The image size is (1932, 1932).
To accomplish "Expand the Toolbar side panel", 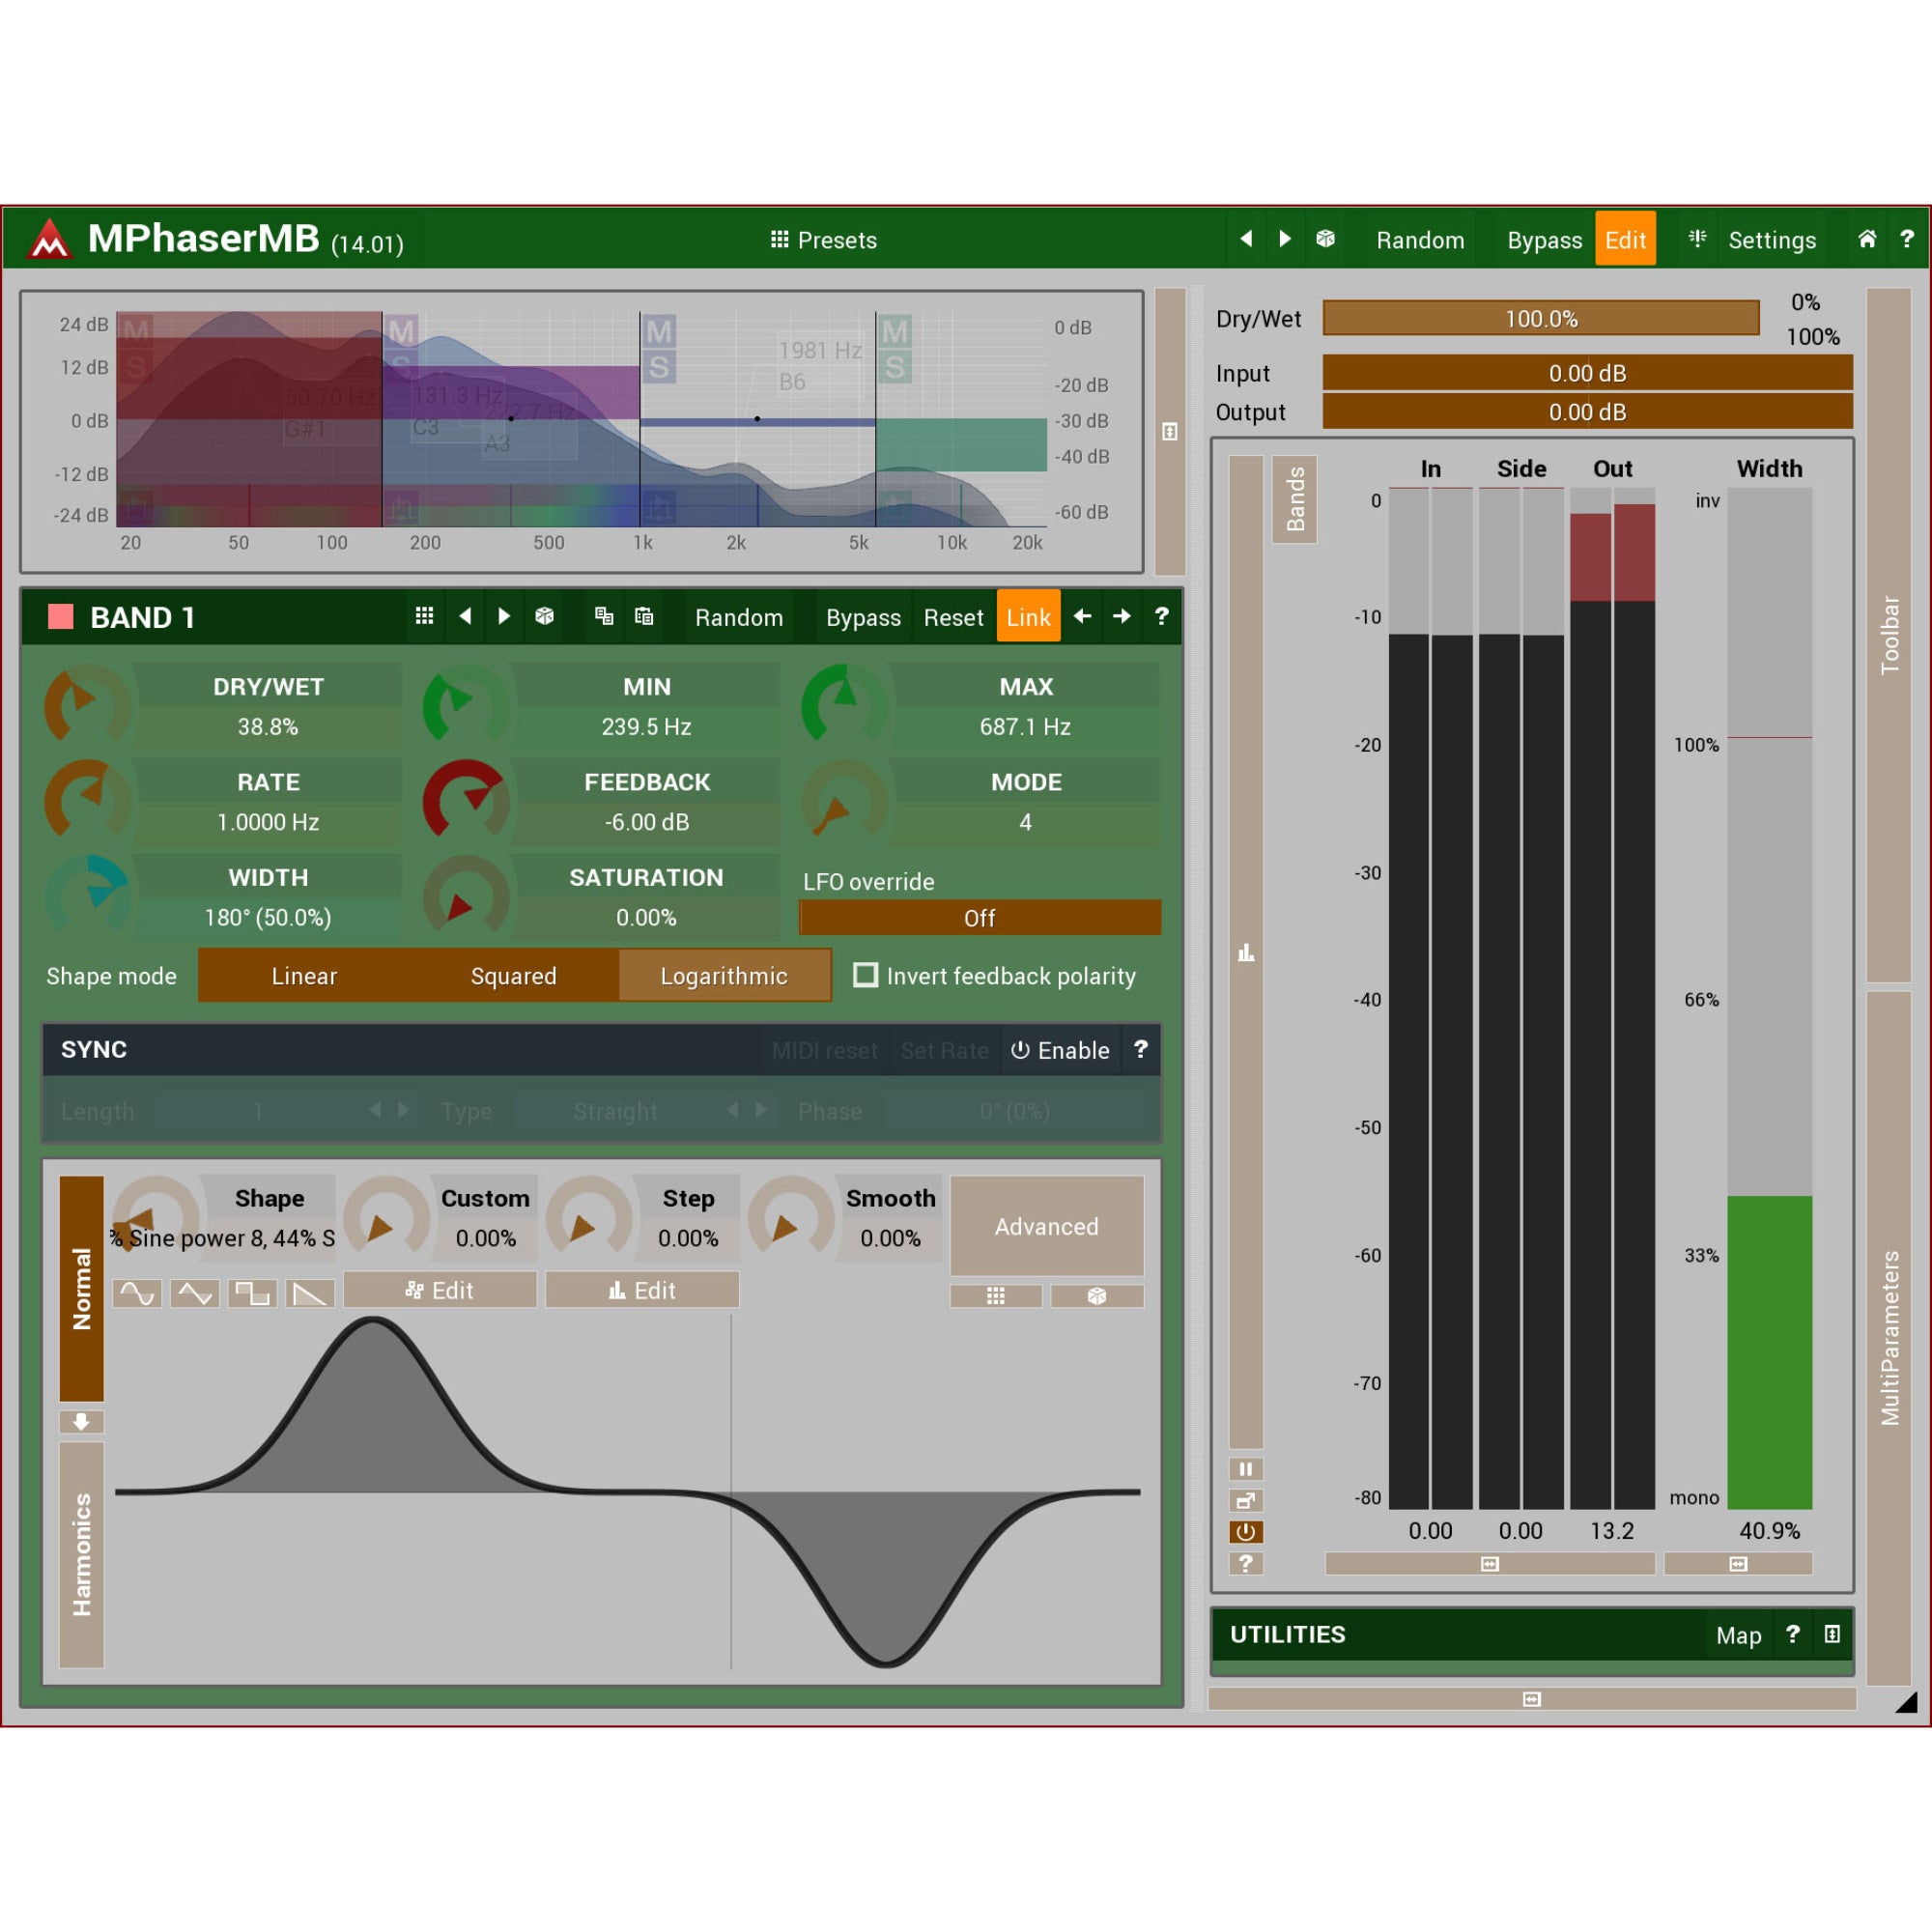I will point(1889,634).
